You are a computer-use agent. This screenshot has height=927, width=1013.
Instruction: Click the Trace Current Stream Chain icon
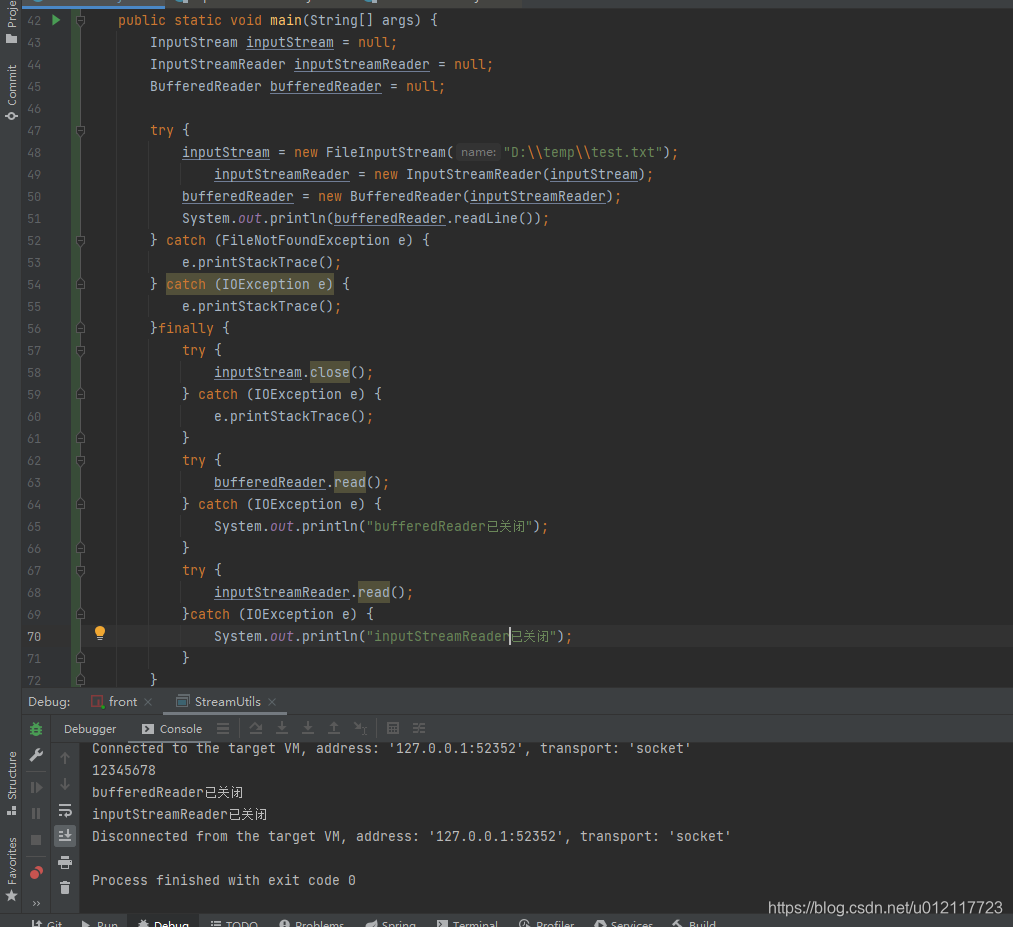point(419,729)
